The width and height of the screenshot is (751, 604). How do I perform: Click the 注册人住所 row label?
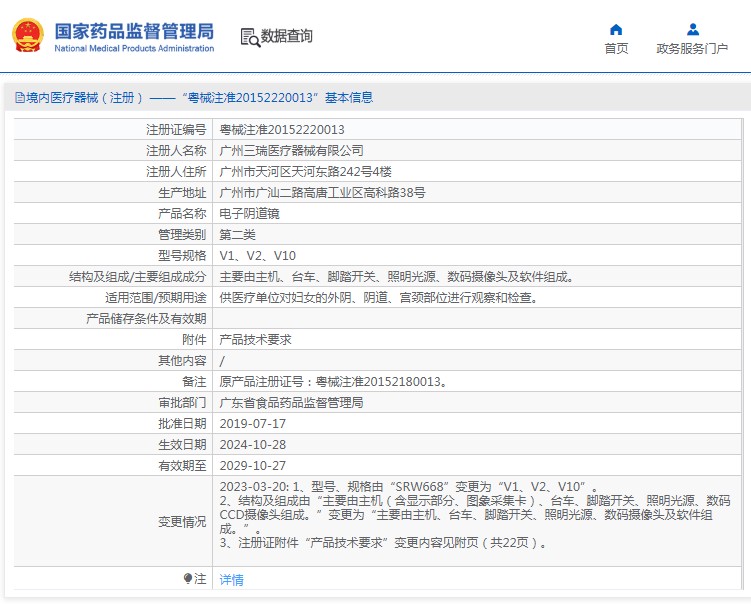point(176,172)
